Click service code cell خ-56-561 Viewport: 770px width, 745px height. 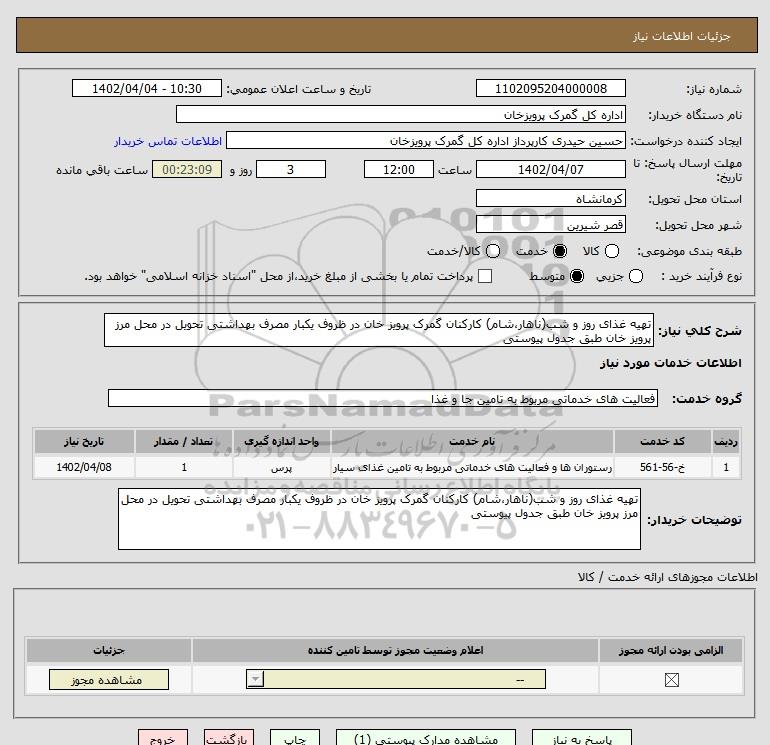click(662, 467)
